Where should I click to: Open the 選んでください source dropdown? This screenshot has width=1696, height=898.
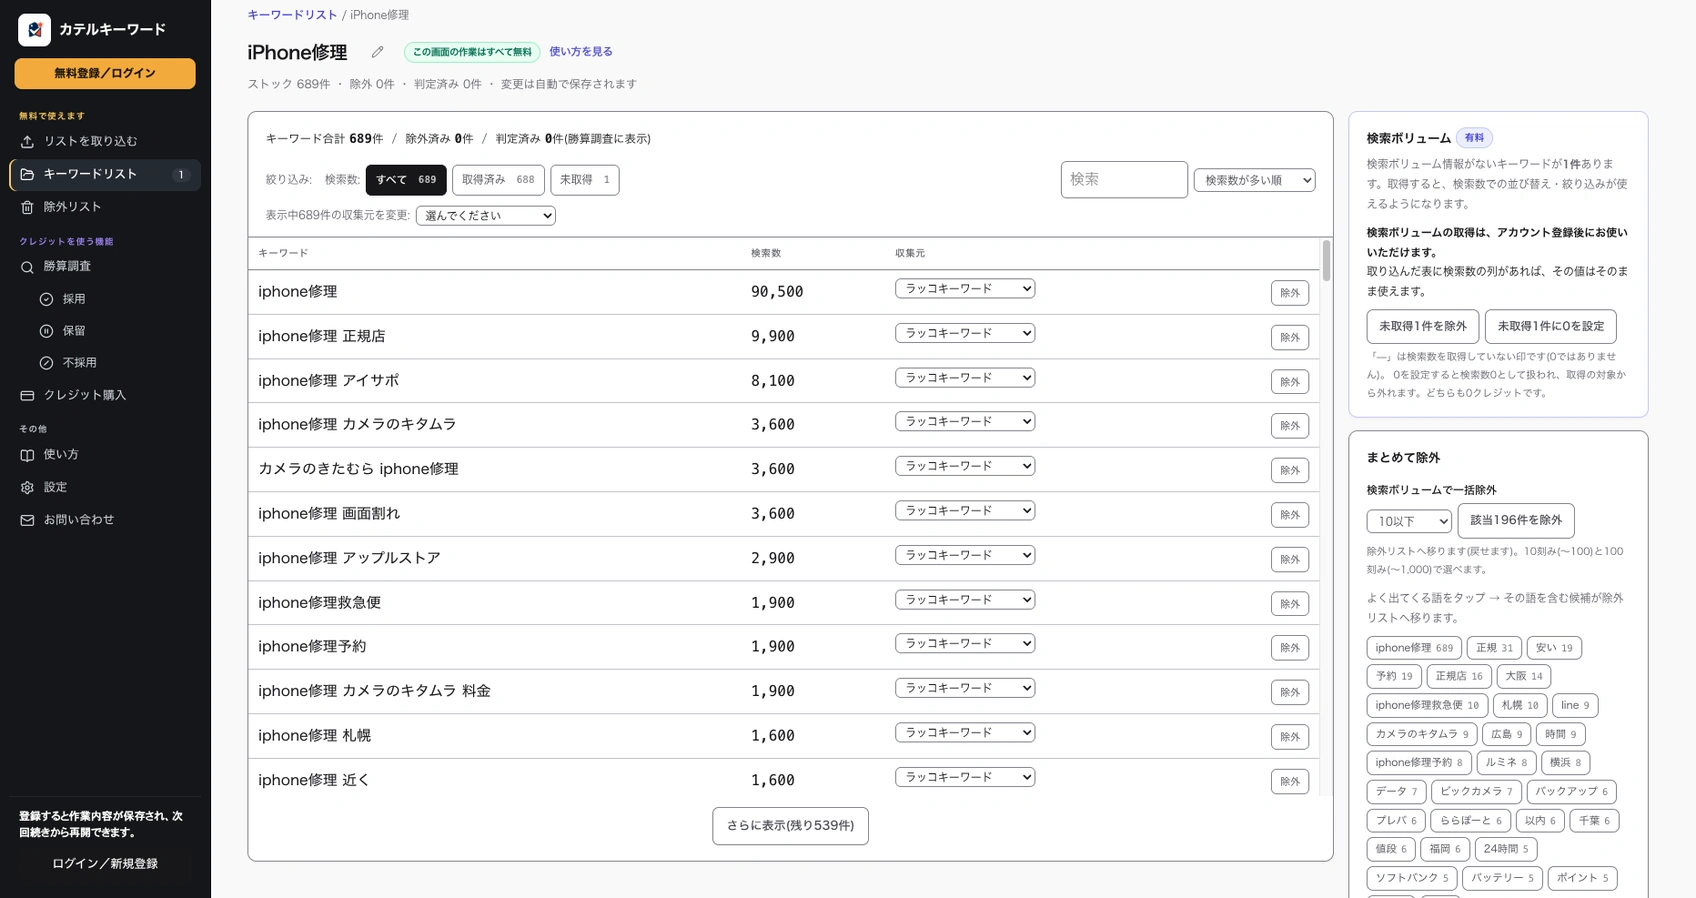(x=485, y=215)
